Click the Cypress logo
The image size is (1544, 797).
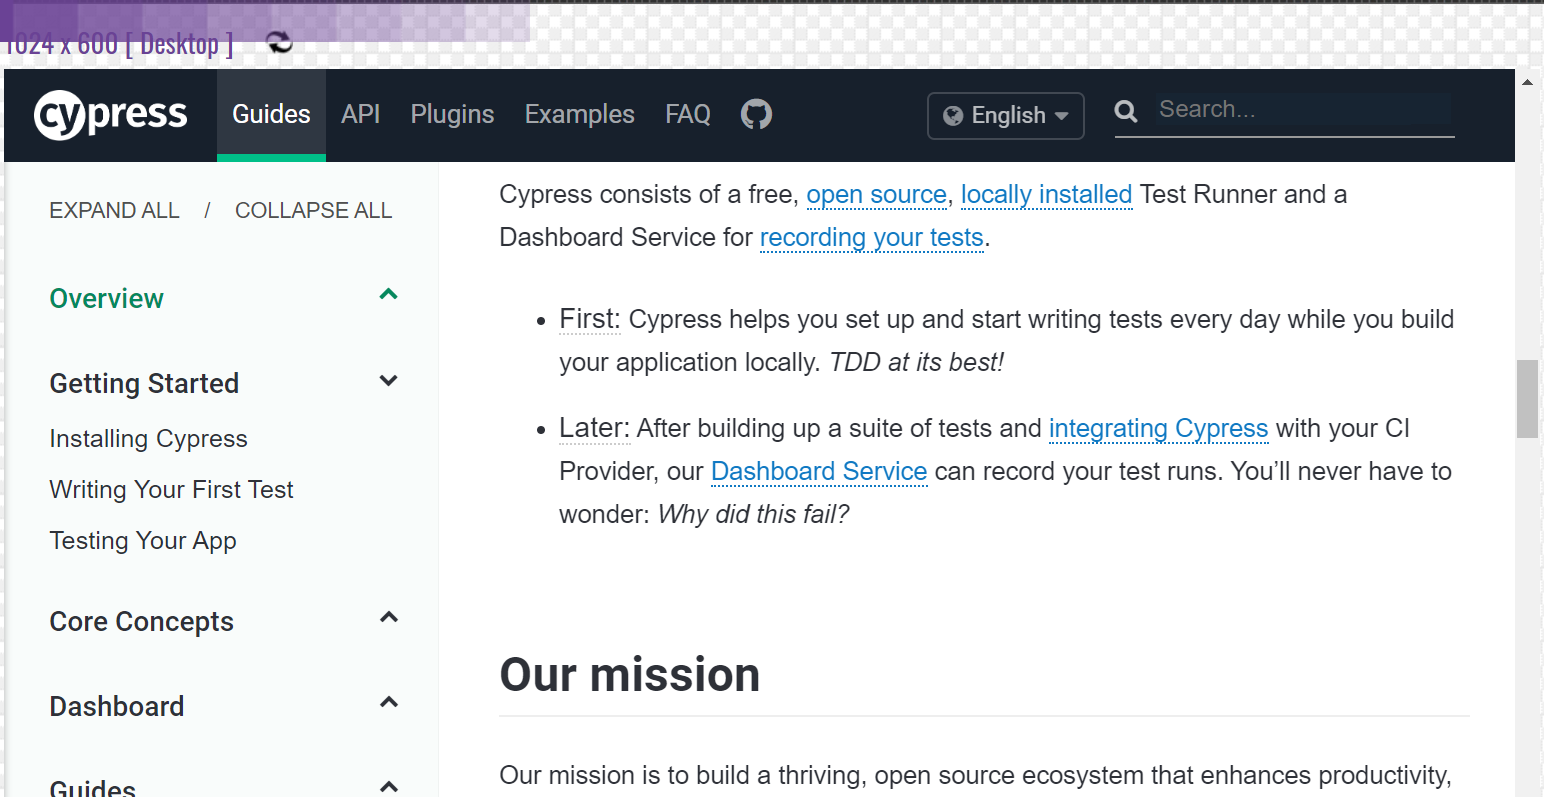(x=111, y=115)
